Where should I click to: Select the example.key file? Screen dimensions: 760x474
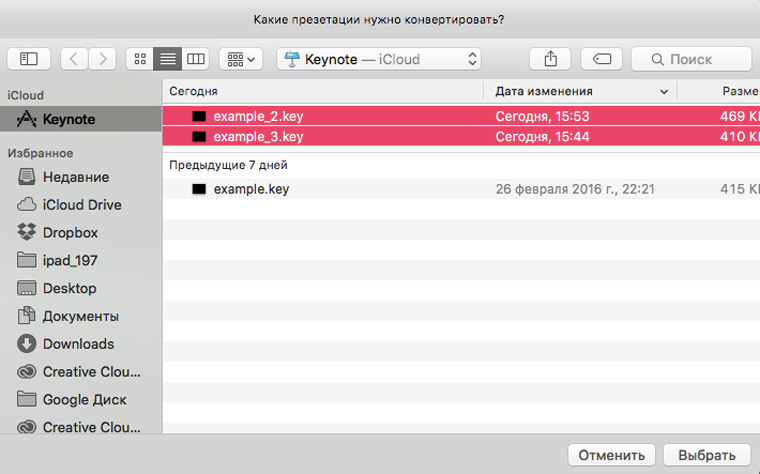click(461, 189)
